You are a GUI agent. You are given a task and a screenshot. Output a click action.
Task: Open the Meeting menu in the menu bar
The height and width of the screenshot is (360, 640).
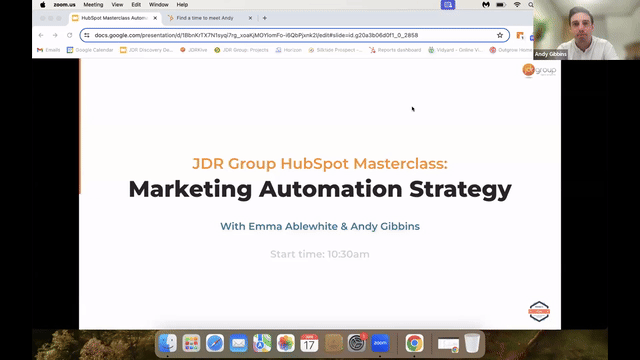pos(93,4)
